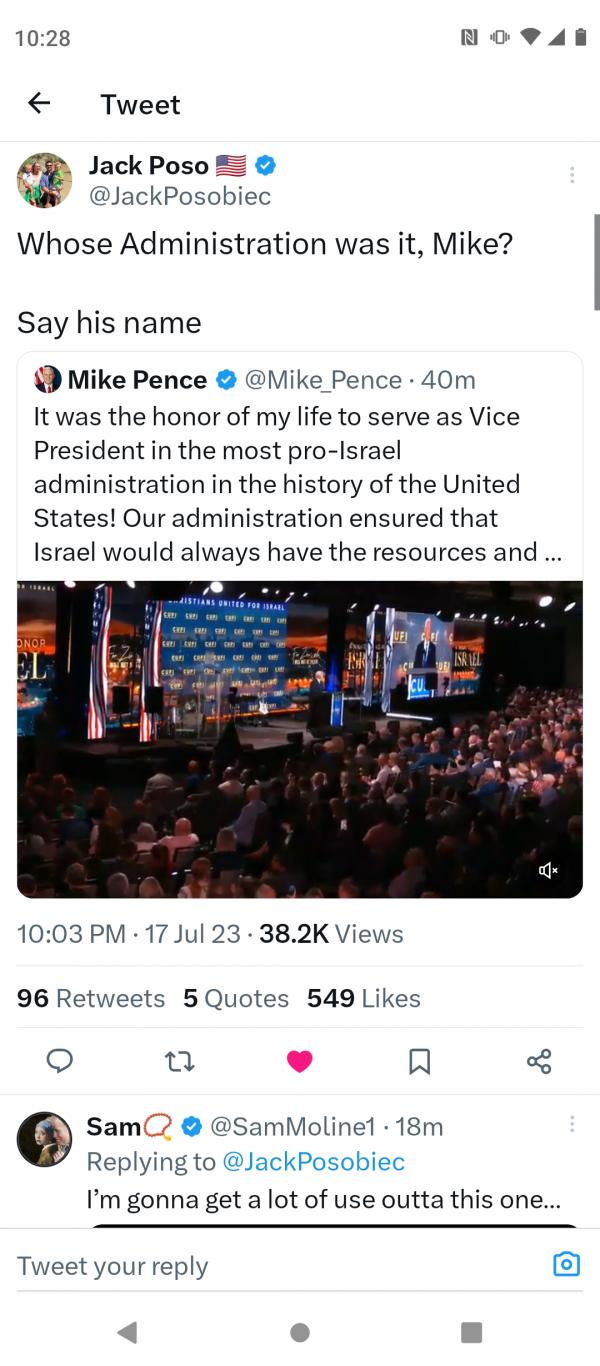
Task: Tap Mike Pence's blue checkmark
Action: tap(226, 379)
